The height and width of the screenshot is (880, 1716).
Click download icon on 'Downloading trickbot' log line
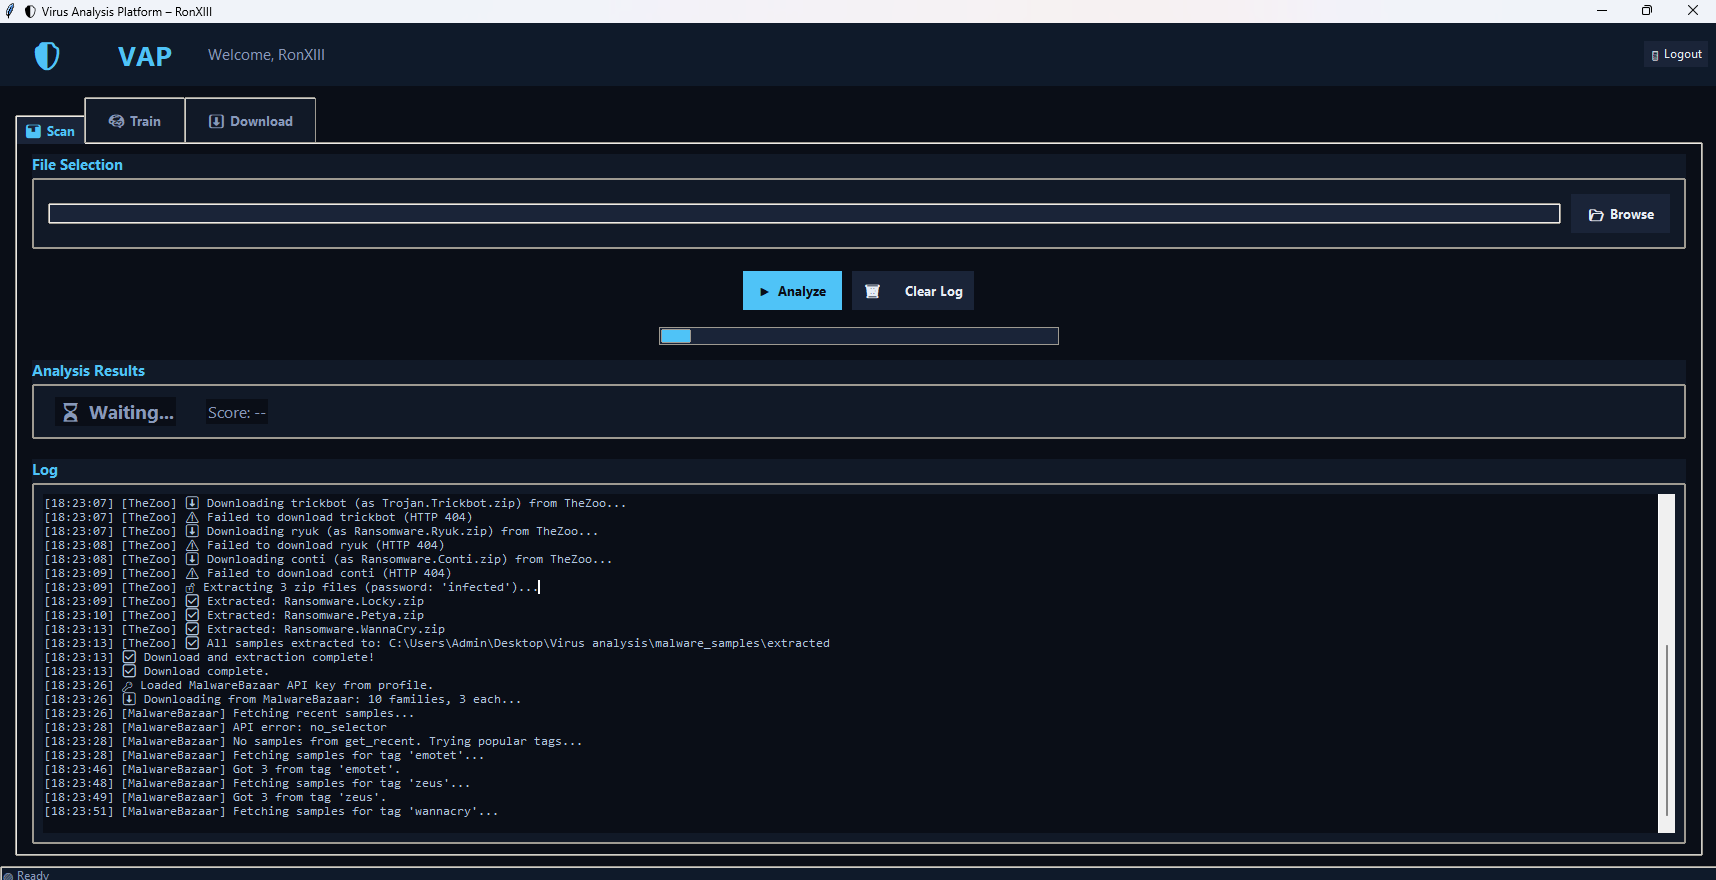tap(192, 503)
